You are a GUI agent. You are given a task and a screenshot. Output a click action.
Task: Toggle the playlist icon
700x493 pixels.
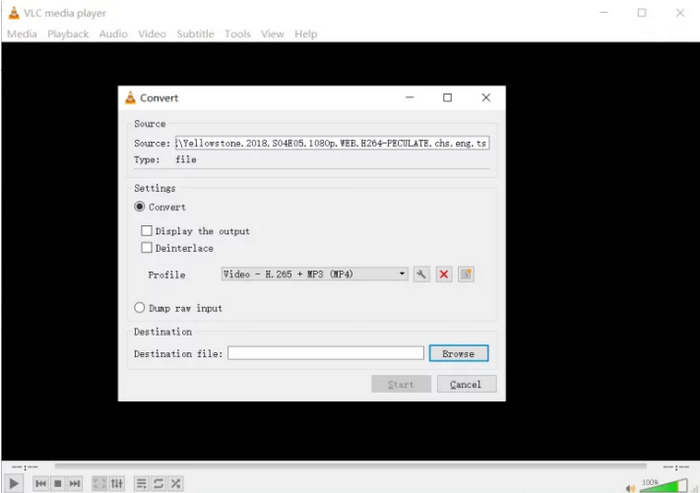(x=141, y=483)
